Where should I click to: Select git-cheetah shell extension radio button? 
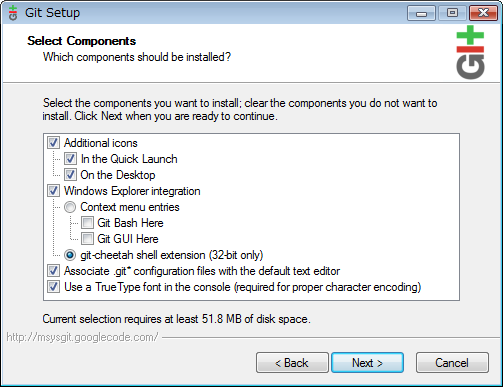(70, 255)
